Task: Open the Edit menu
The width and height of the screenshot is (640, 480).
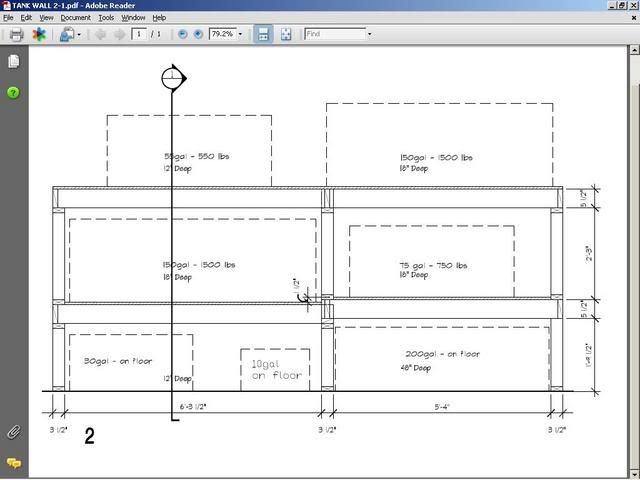Action: [26, 18]
